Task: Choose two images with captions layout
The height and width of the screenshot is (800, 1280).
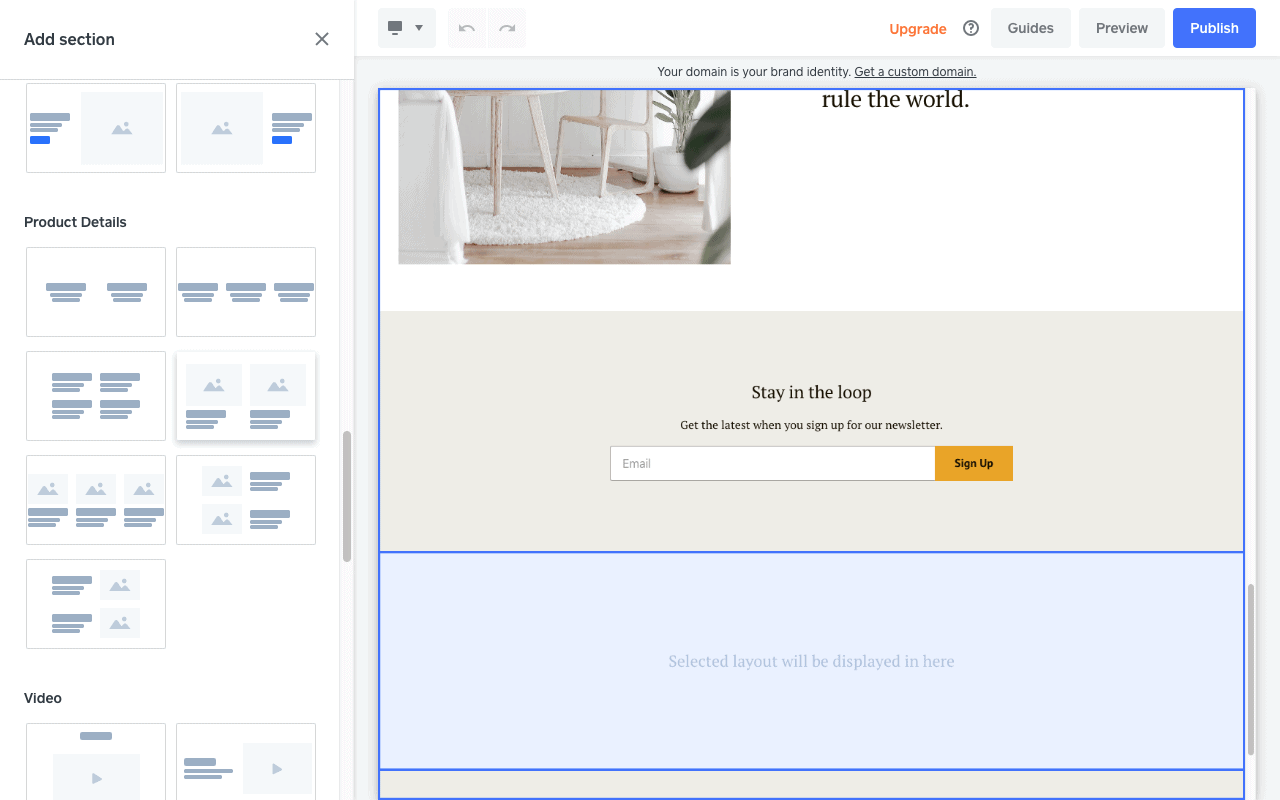Action: click(246, 396)
